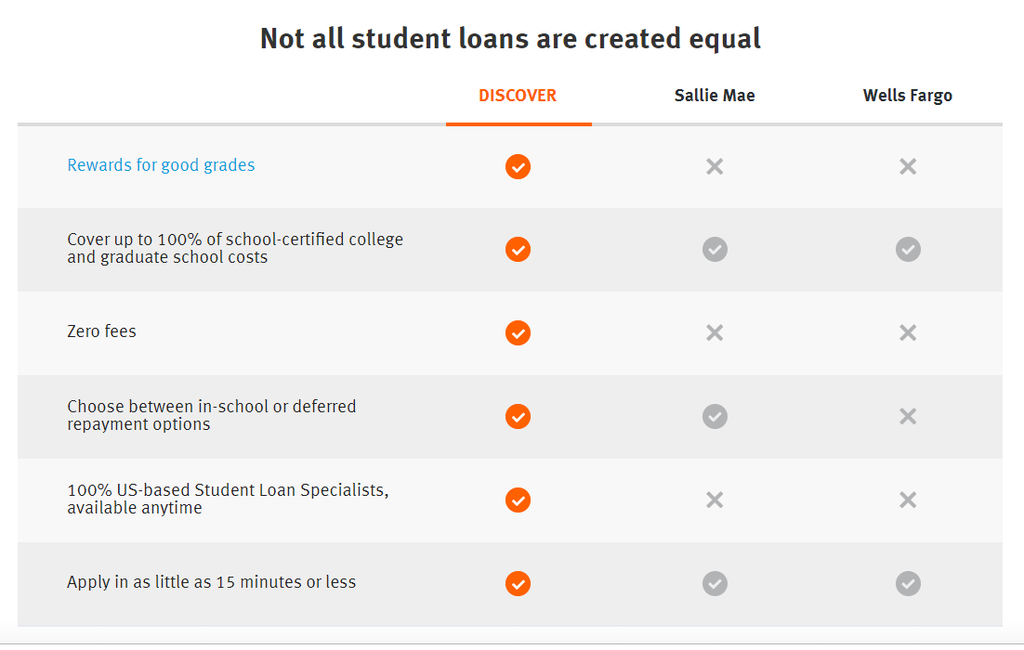Click the orange checkmark for Rewards for good grades
Image resolution: width=1024 pixels, height=650 pixels.
coord(518,167)
